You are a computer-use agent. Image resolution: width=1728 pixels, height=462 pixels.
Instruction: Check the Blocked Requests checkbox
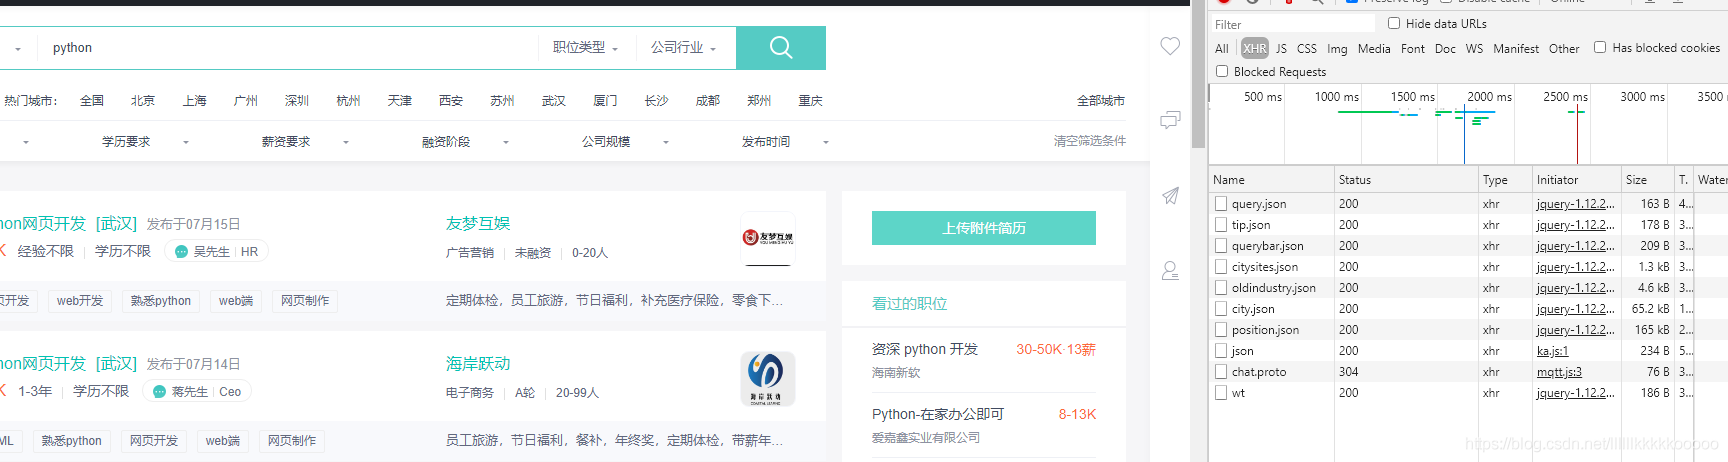pyautogui.click(x=1222, y=71)
